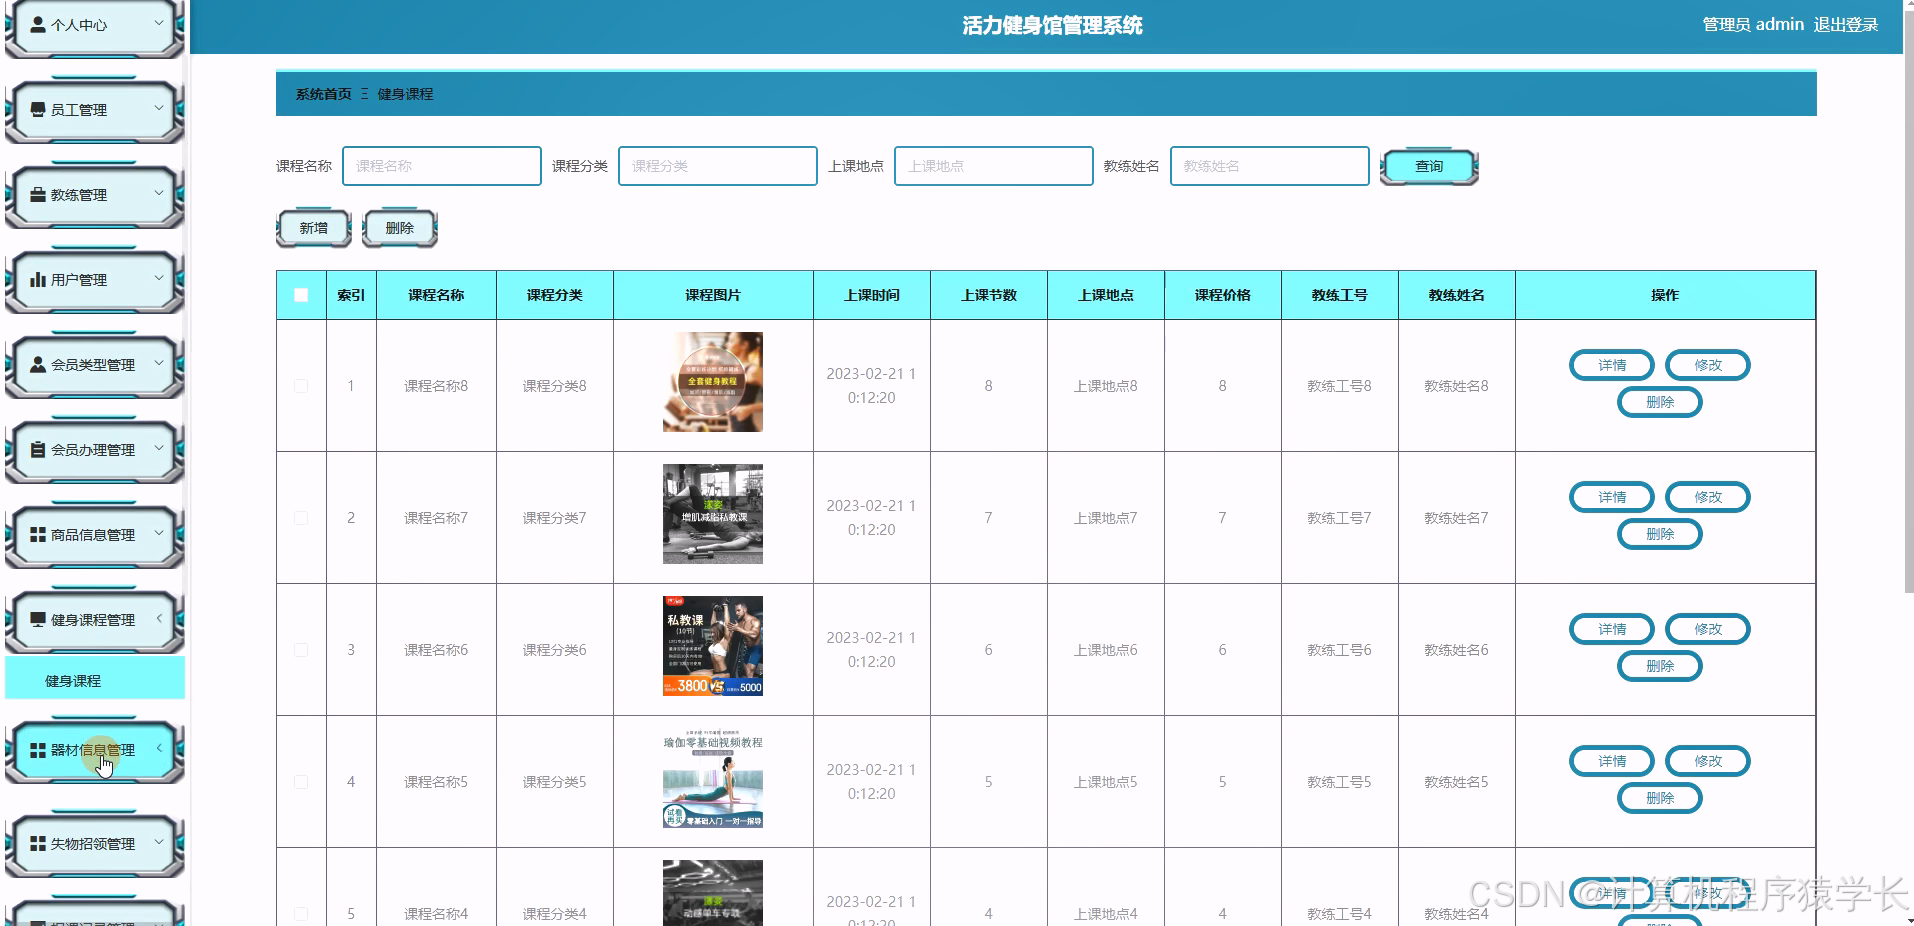1914x926 pixels.
Task: Click the grid icon beside 器材信息管理
Action: (x=38, y=750)
